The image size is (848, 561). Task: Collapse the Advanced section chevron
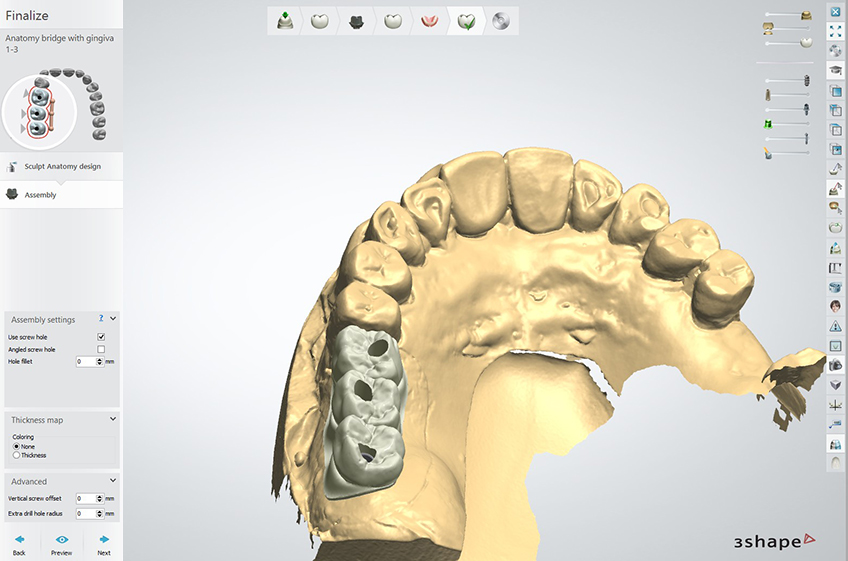[x=113, y=481]
